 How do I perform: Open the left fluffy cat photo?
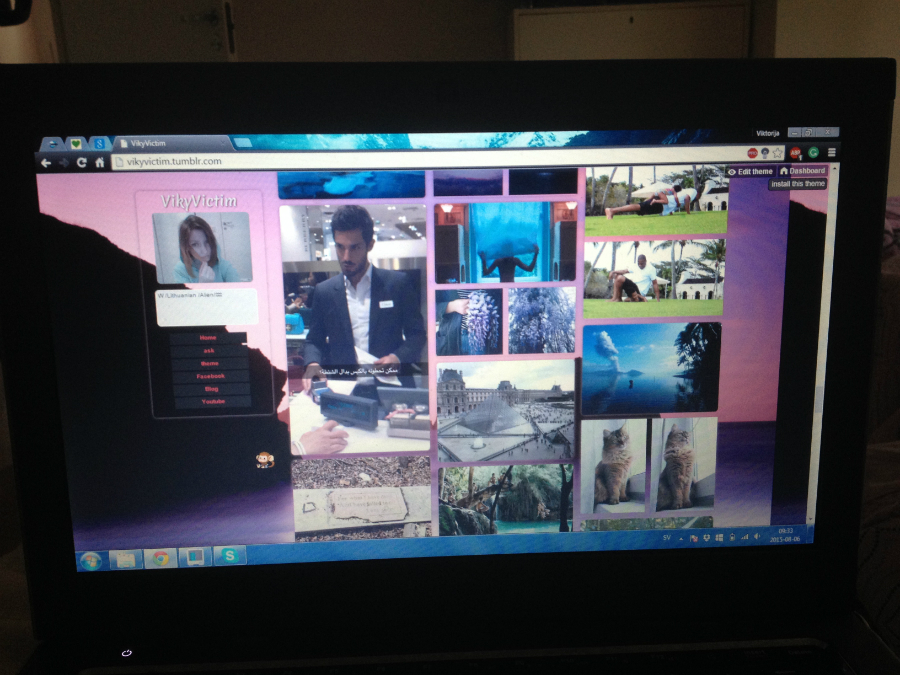(614, 465)
